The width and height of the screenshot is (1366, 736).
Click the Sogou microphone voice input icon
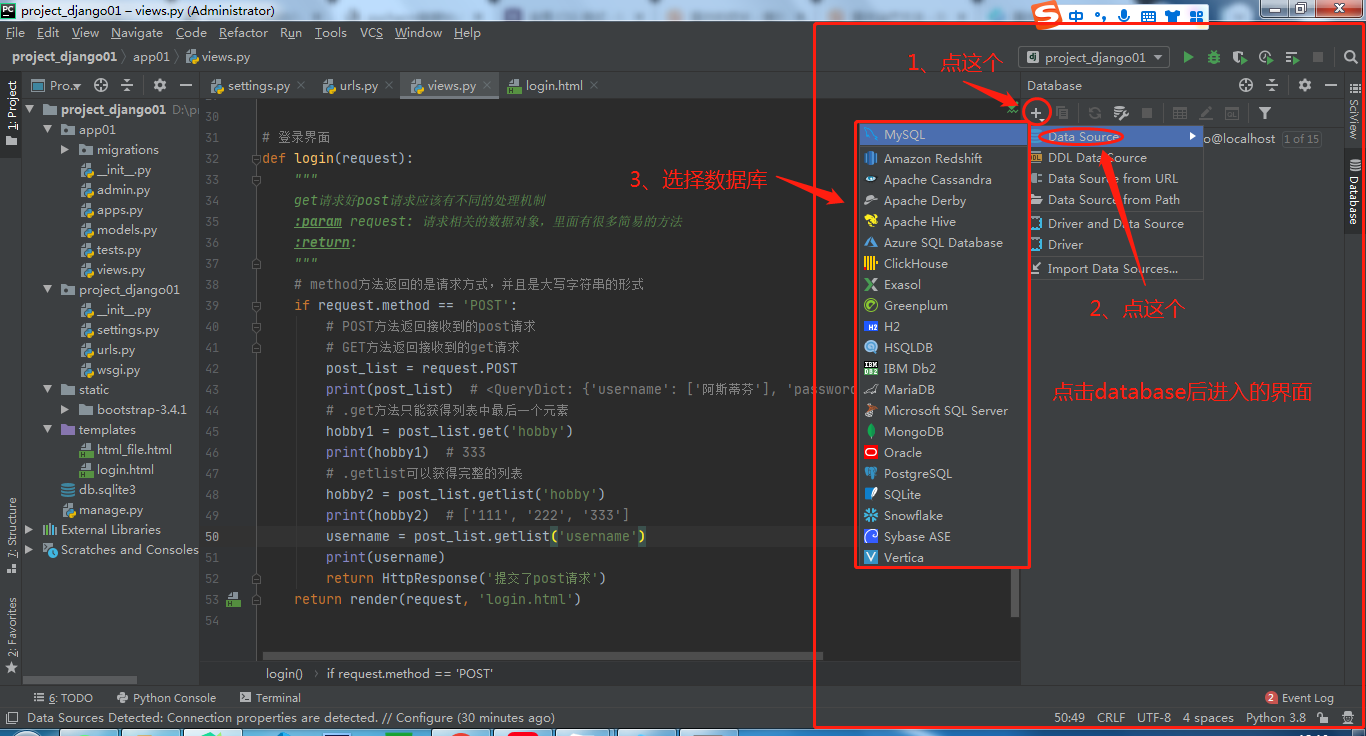1124,16
